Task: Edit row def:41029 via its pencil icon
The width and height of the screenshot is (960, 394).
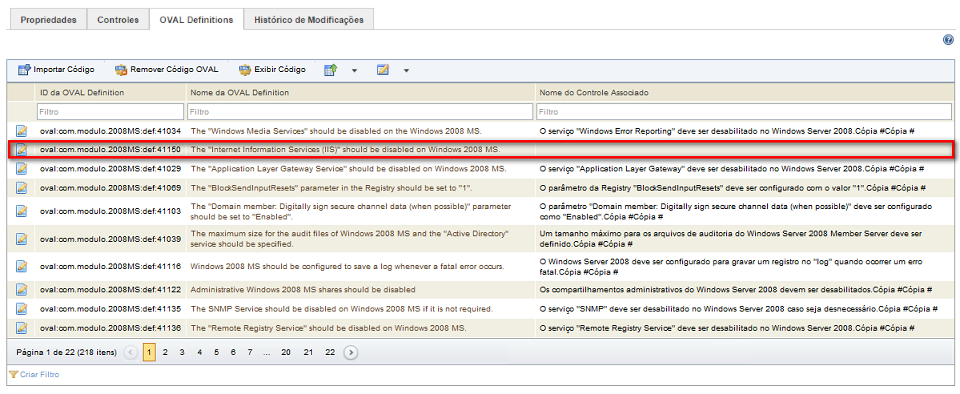Action: (22, 168)
